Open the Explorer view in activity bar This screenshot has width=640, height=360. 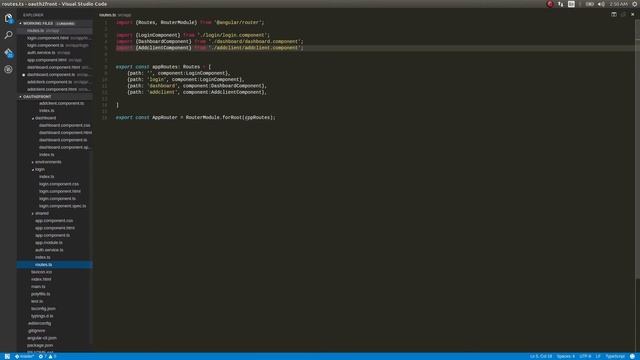(x=8, y=18)
